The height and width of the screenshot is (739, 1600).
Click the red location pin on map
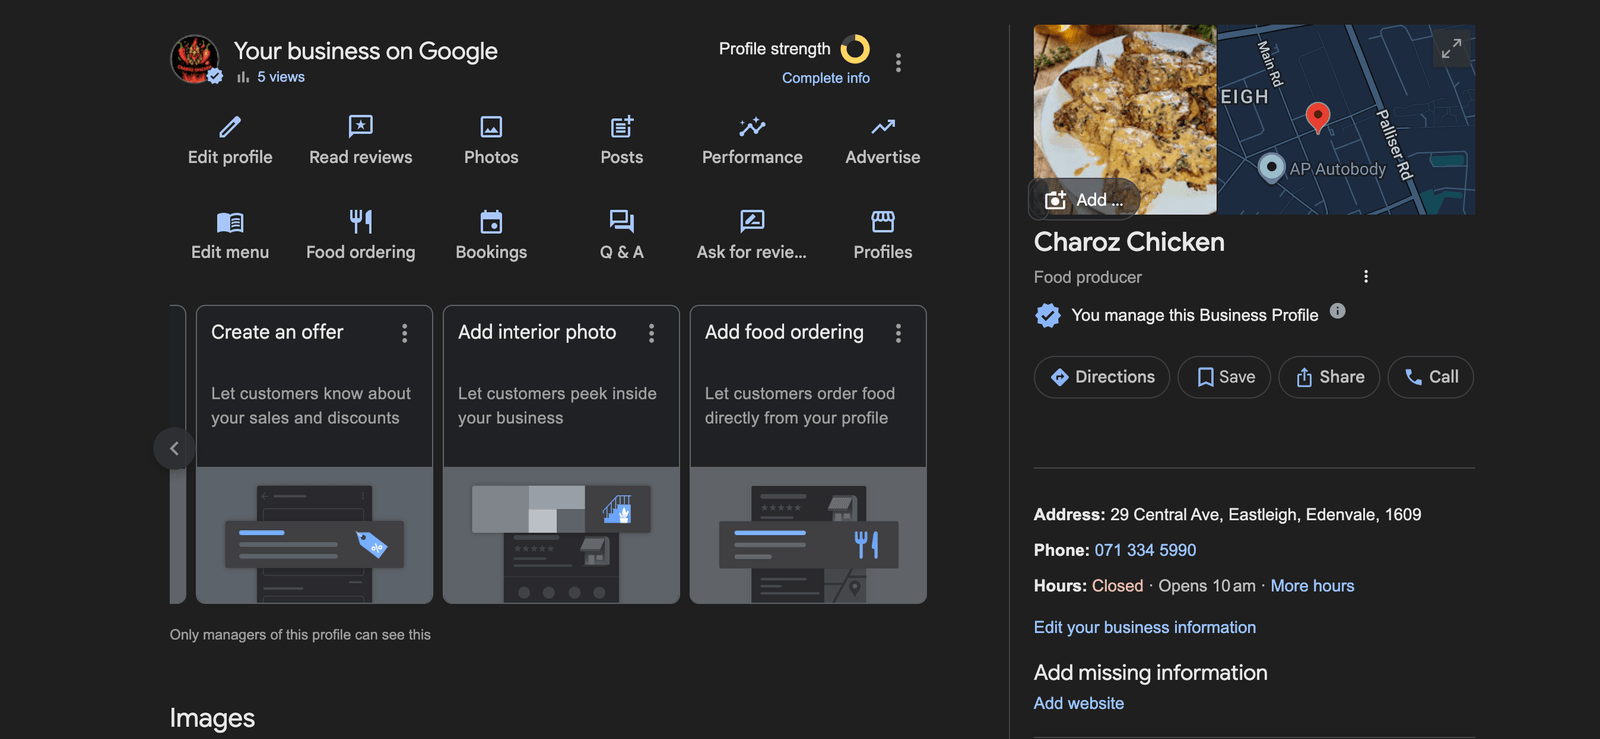click(1318, 117)
